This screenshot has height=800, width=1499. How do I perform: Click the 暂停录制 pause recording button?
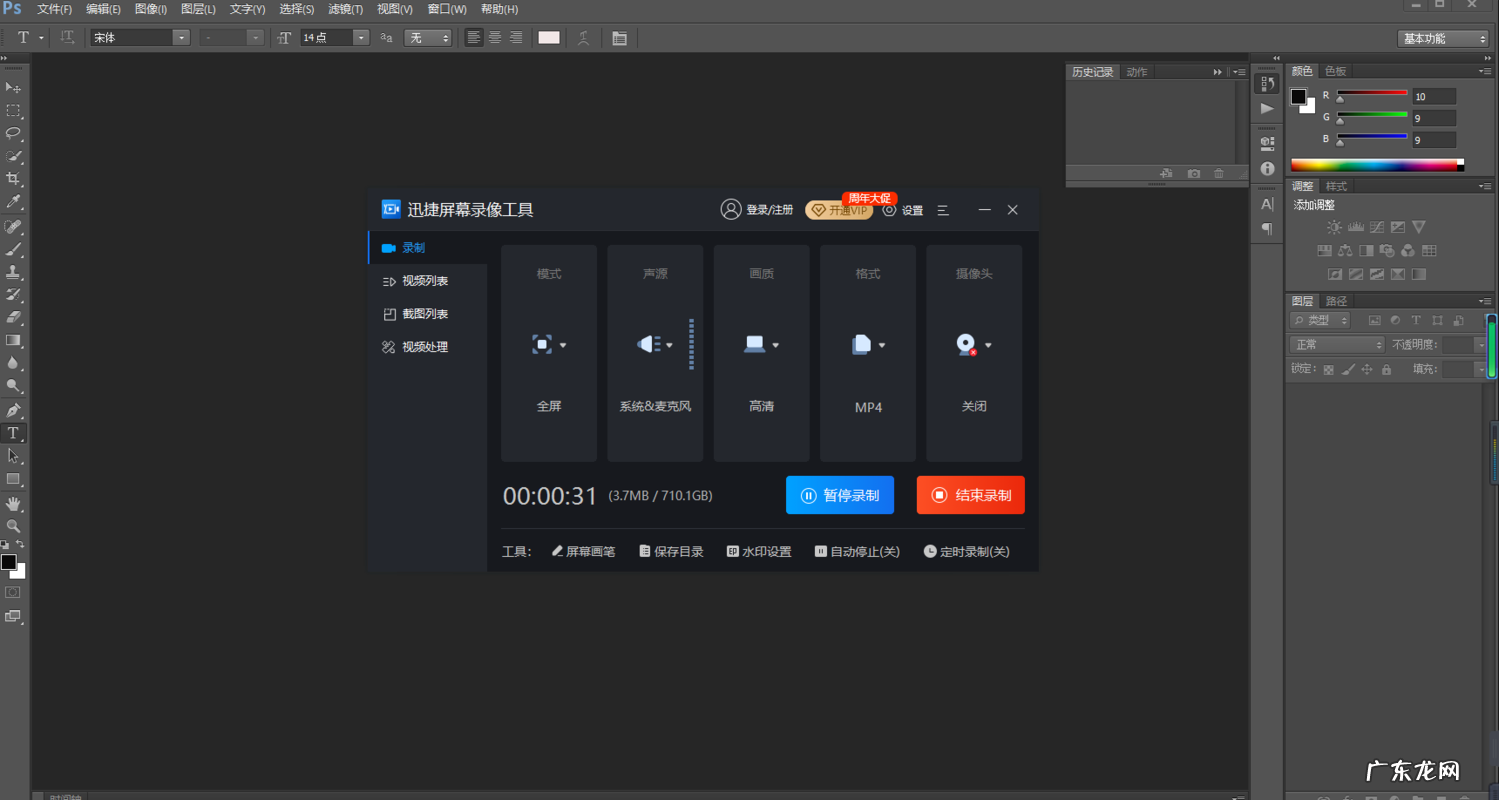coord(839,495)
